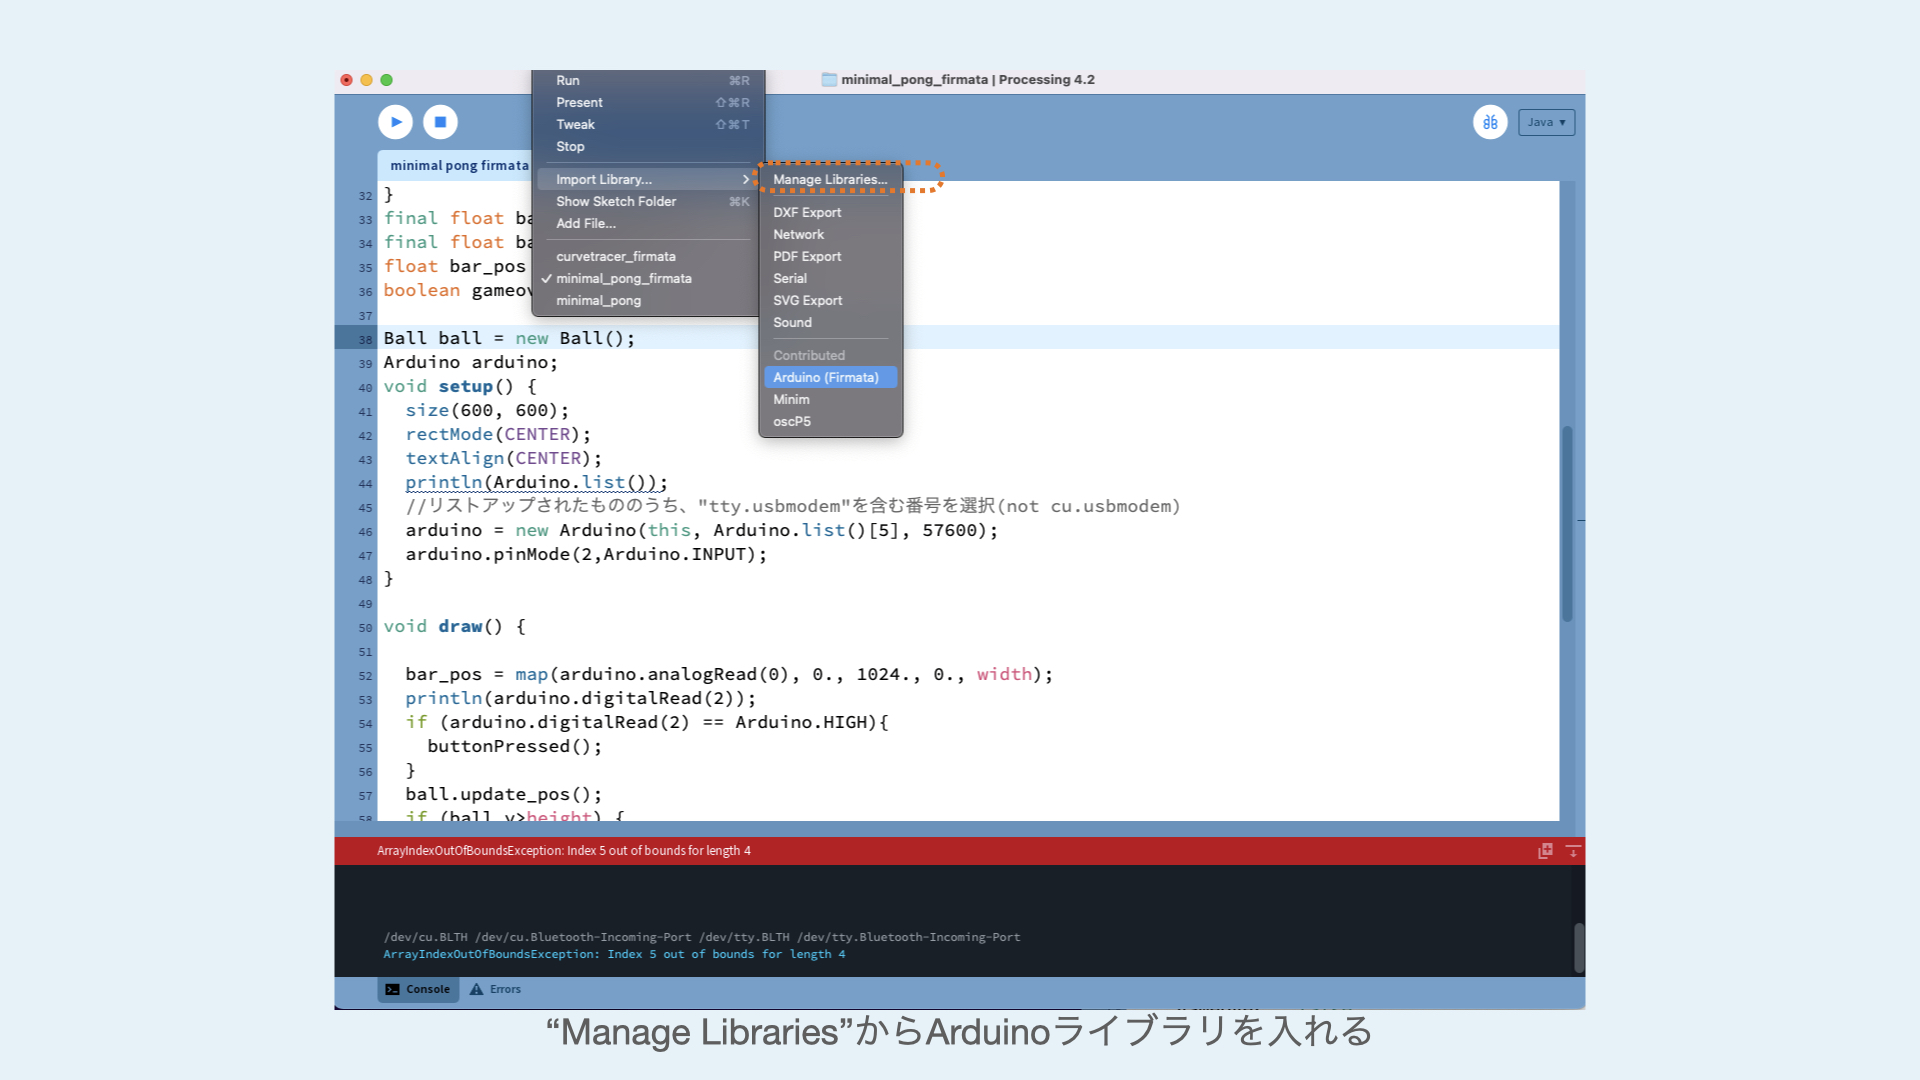Click the copy console output icon

click(x=1545, y=851)
